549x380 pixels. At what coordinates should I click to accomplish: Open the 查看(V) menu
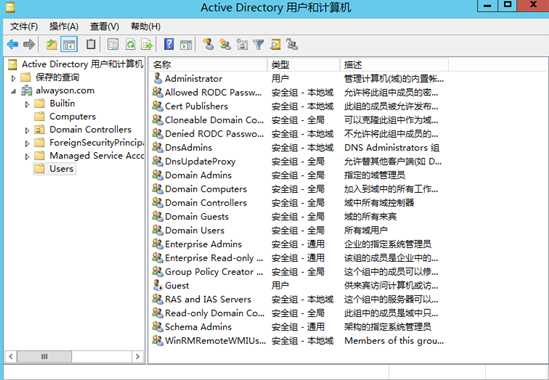click(104, 27)
